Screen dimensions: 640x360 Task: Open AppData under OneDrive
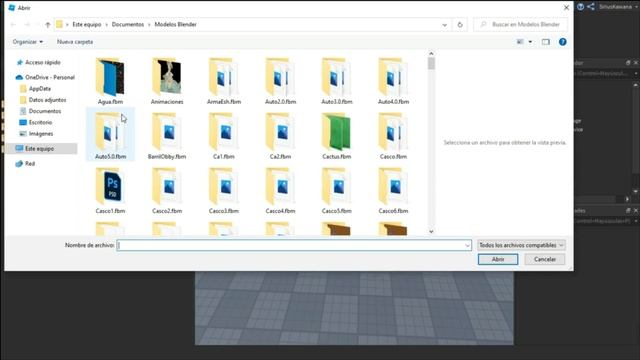pos(36,89)
